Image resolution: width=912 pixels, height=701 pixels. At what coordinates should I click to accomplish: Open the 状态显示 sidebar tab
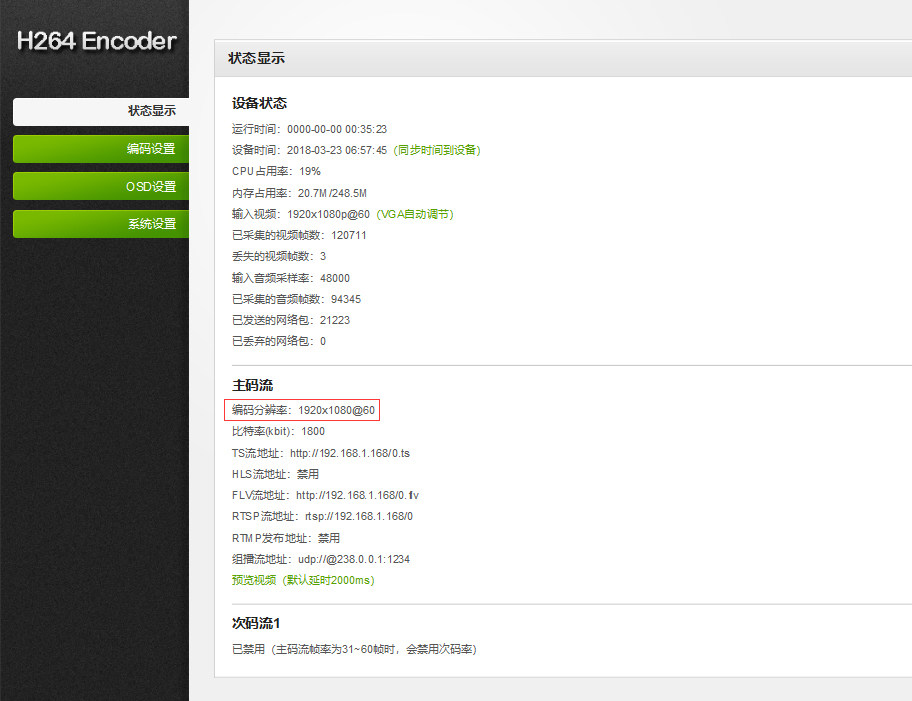coord(101,111)
